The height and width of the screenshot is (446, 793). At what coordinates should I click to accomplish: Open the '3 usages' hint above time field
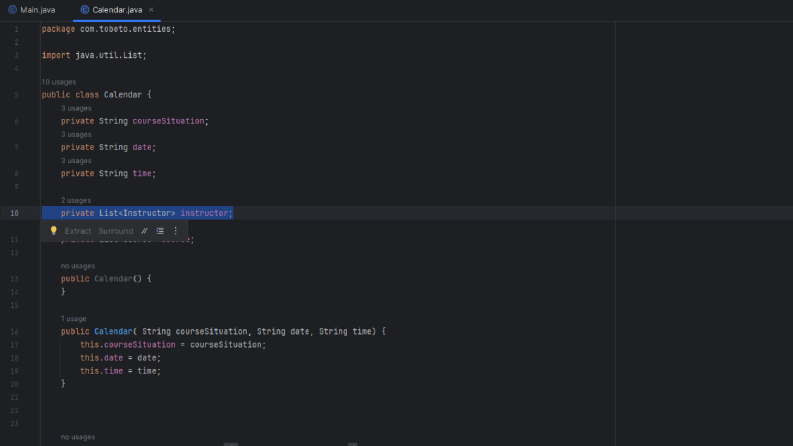click(x=76, y=161)
